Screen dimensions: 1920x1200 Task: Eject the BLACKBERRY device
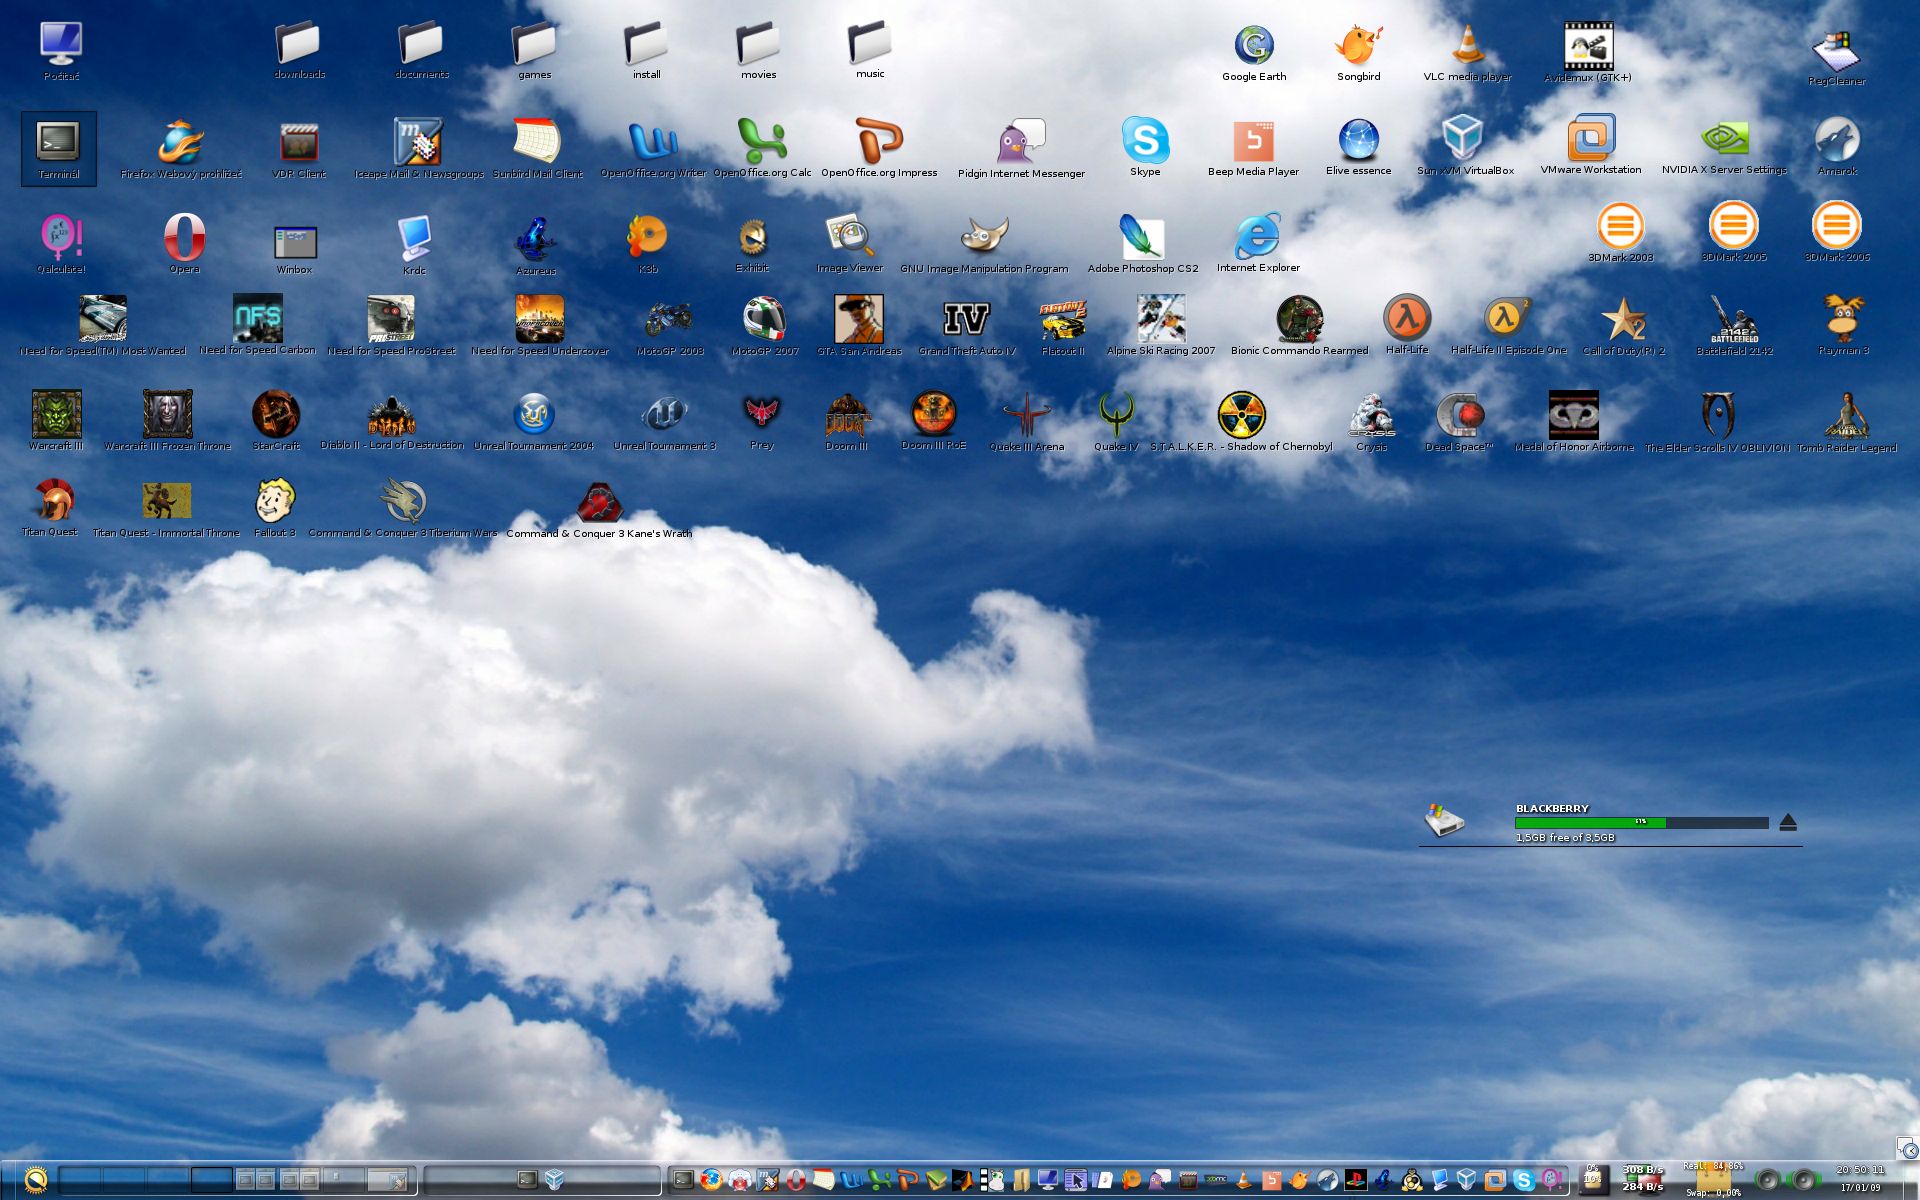[x=1788, y=822]
